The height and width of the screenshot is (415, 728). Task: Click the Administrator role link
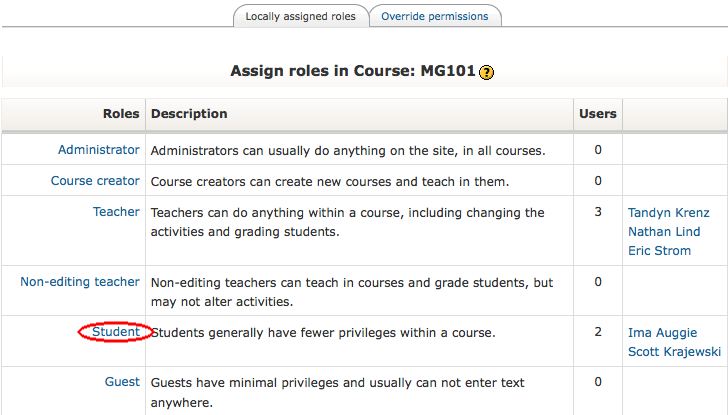(x=98, y=150)
